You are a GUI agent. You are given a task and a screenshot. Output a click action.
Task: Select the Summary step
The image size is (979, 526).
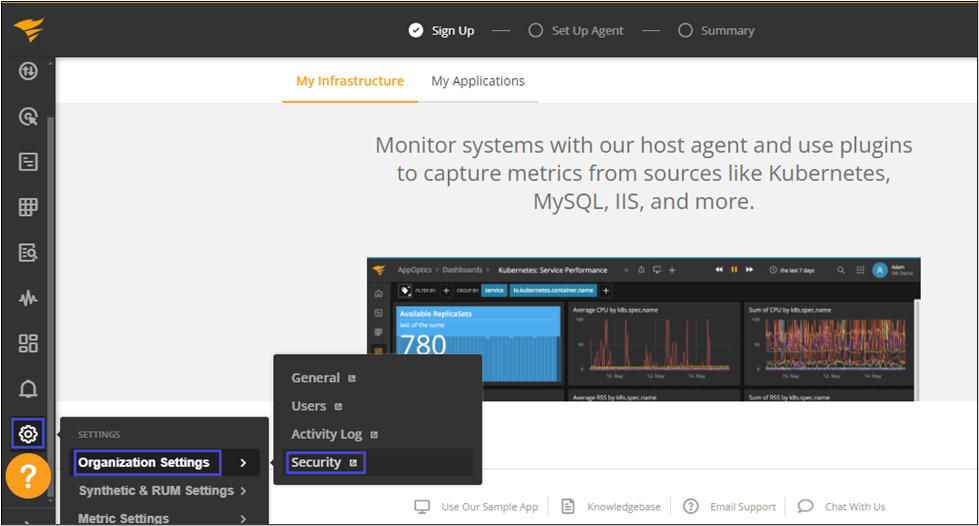pyautogui.click(x=716, y=31)
